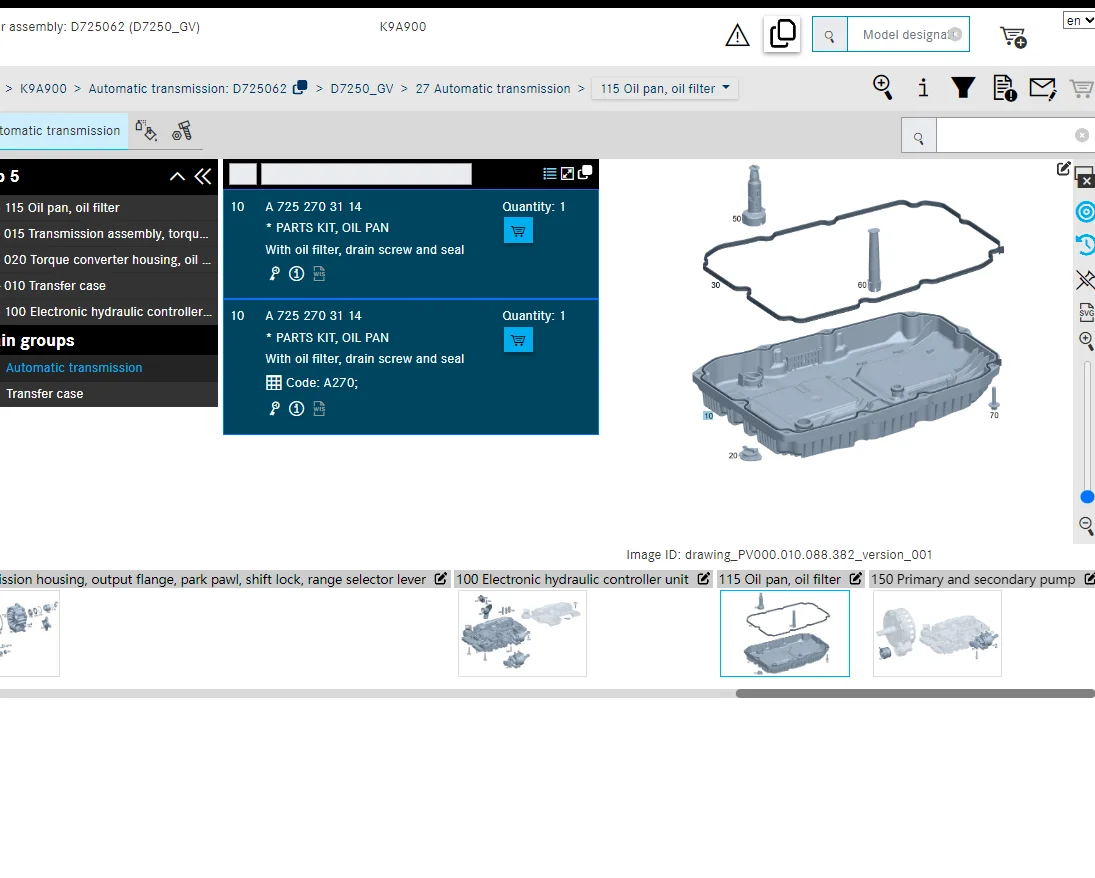Open '015 Transmission assembly' sidebar item
The width and height of the screenshot is (1095, 878).
[x=108, y=234]
